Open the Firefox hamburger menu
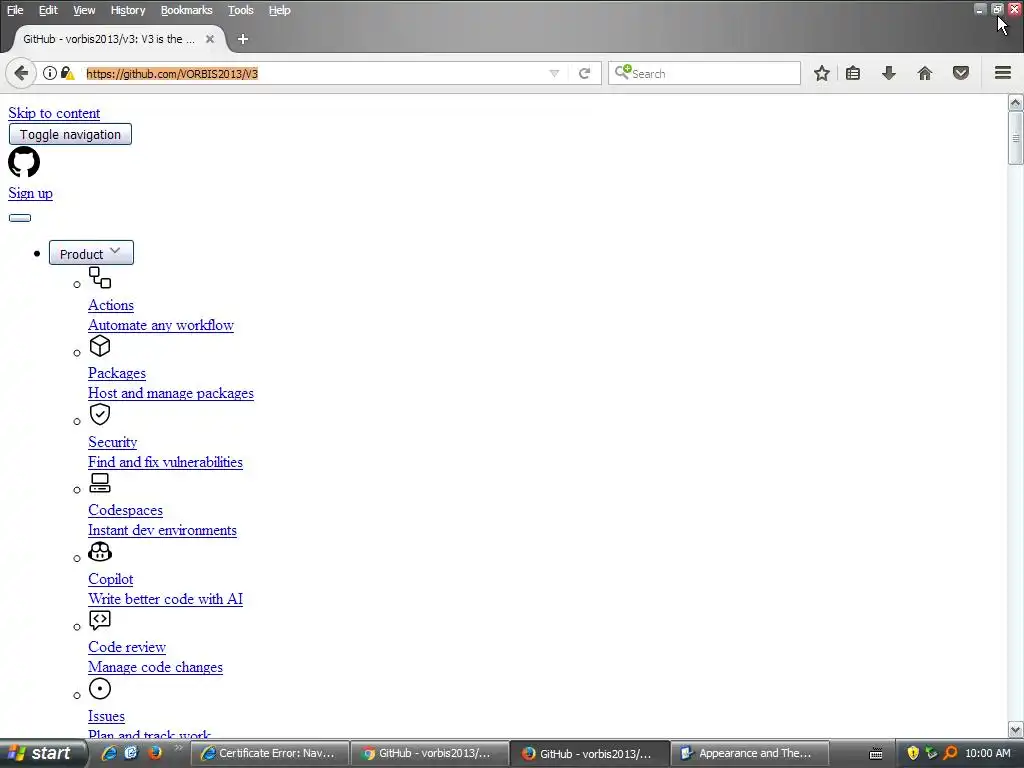 (x=1003, y=73)
